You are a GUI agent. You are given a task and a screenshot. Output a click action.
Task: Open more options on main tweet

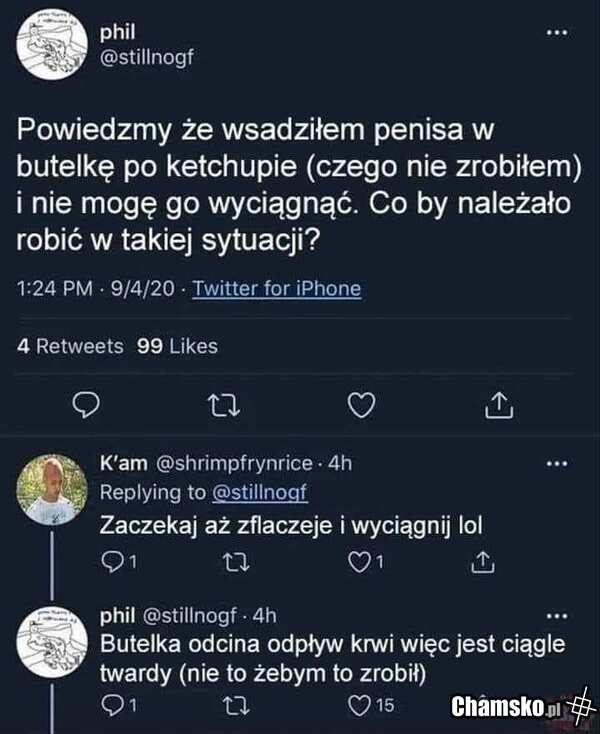(553, 34)
